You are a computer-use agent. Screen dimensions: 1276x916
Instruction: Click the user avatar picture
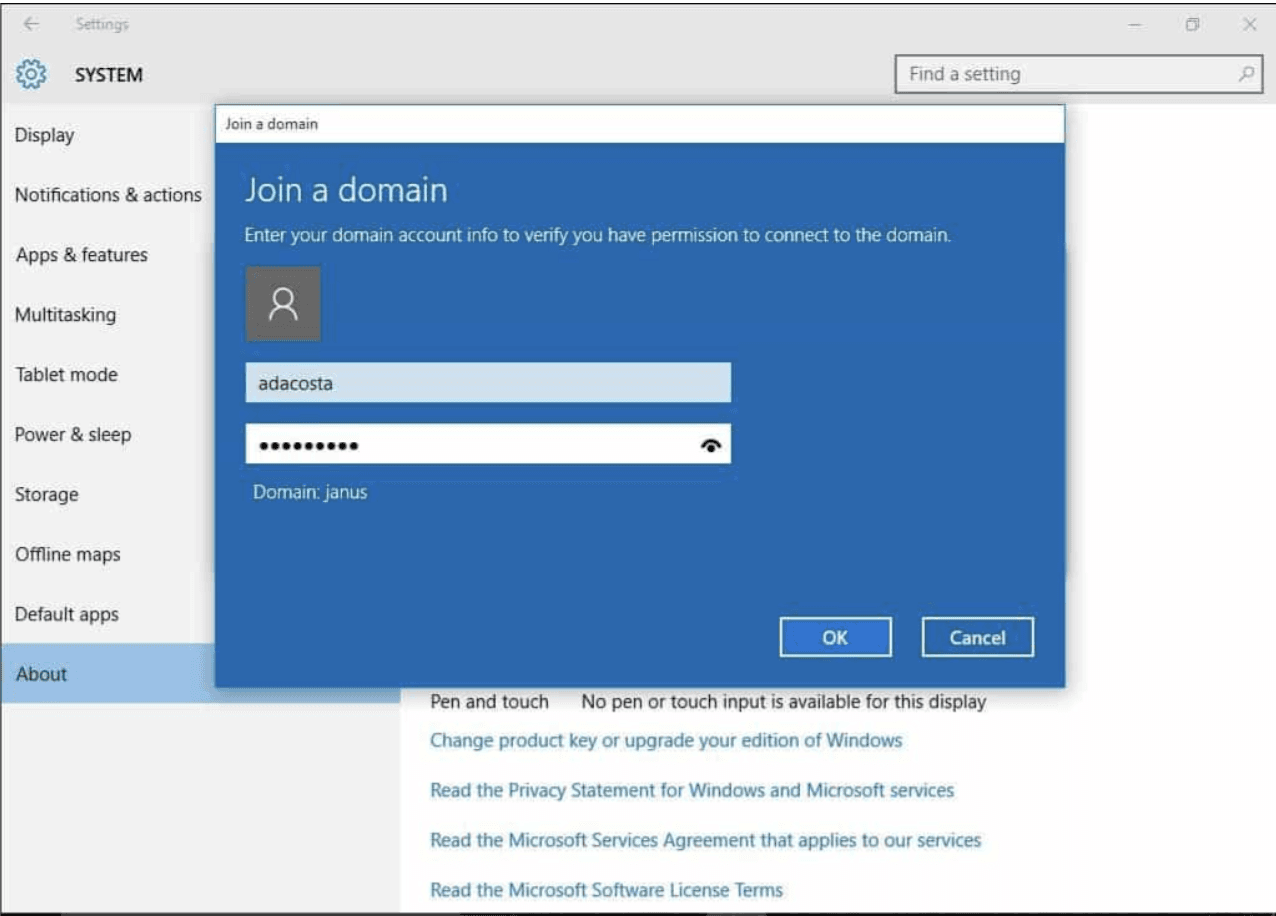(x=284, y=303)
